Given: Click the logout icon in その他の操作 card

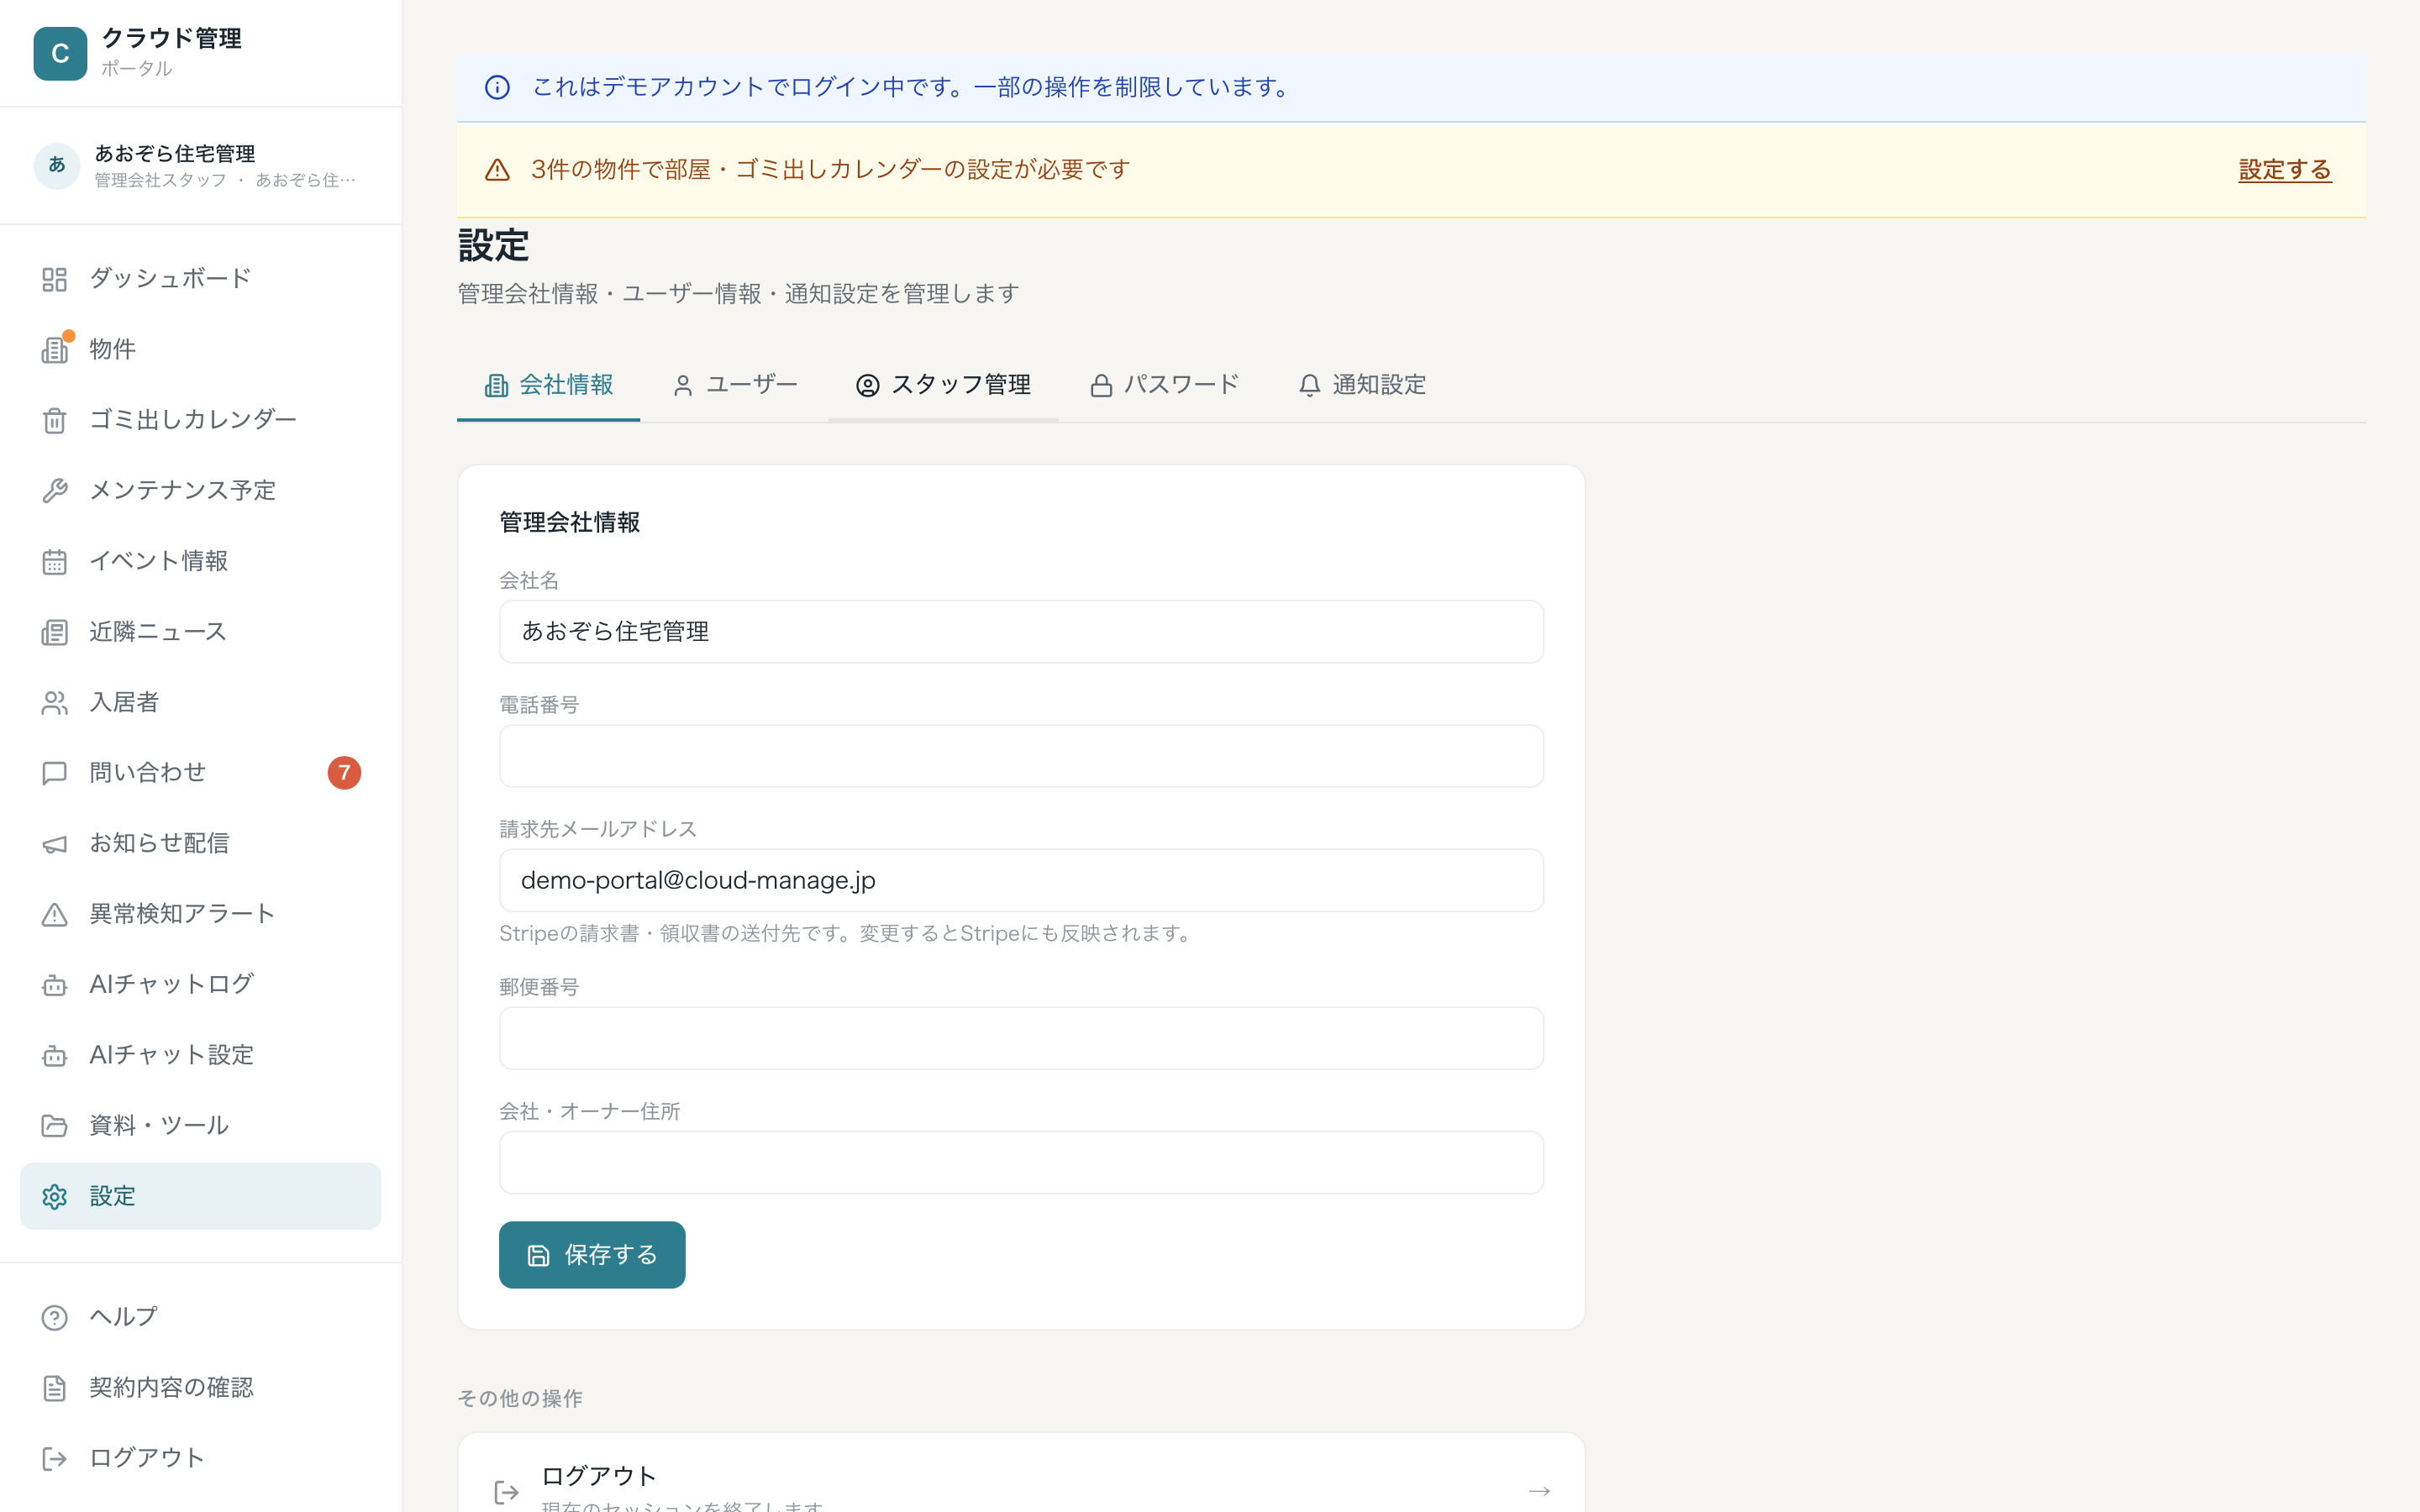Looking at the screenshot, I should (x=507, y=1492).
